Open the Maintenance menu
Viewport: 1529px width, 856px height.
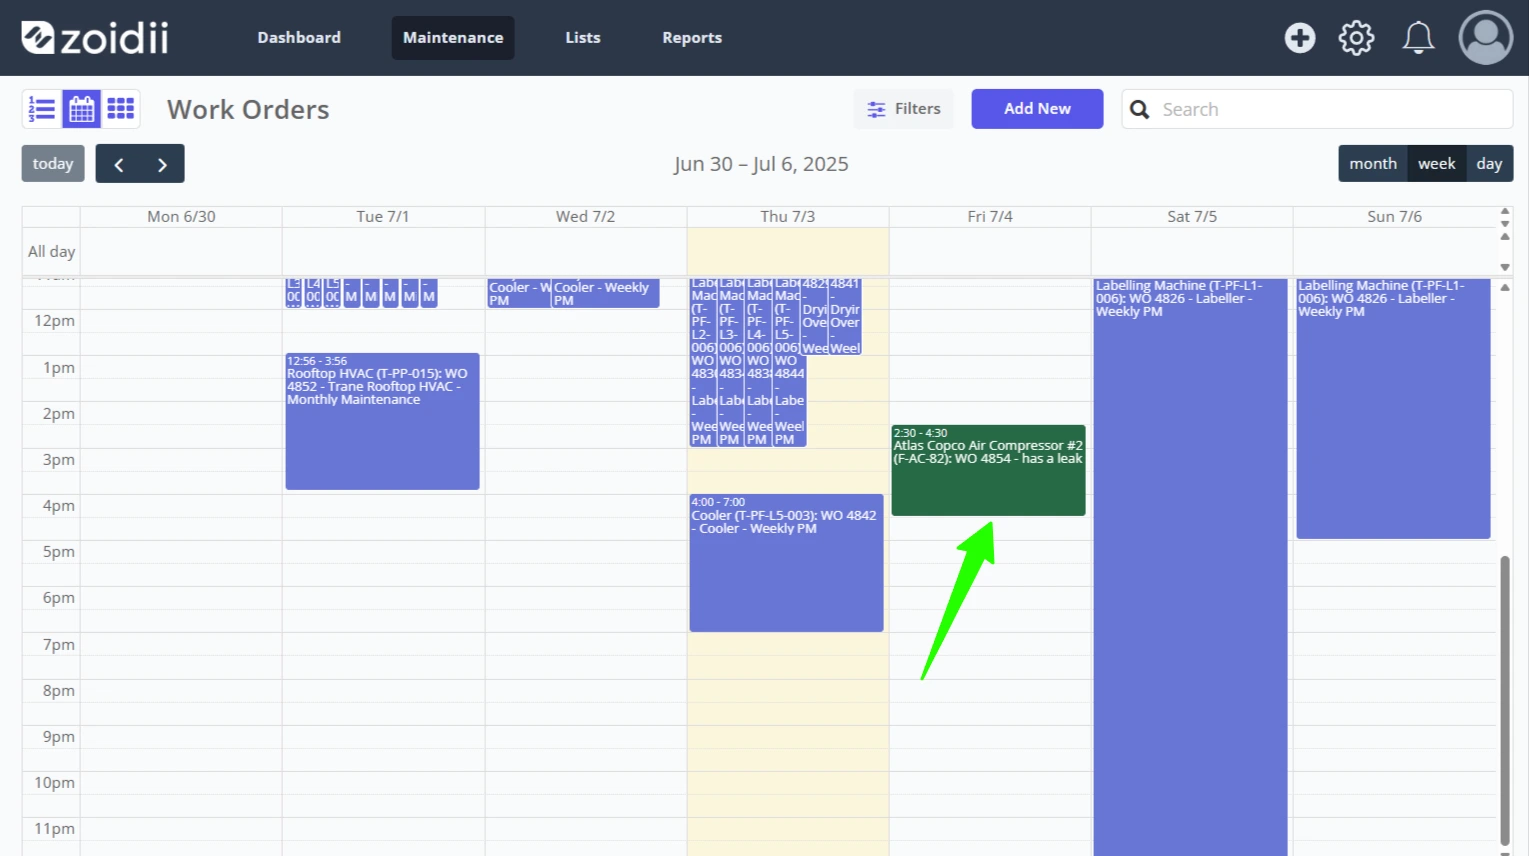(x=453, y=38)
